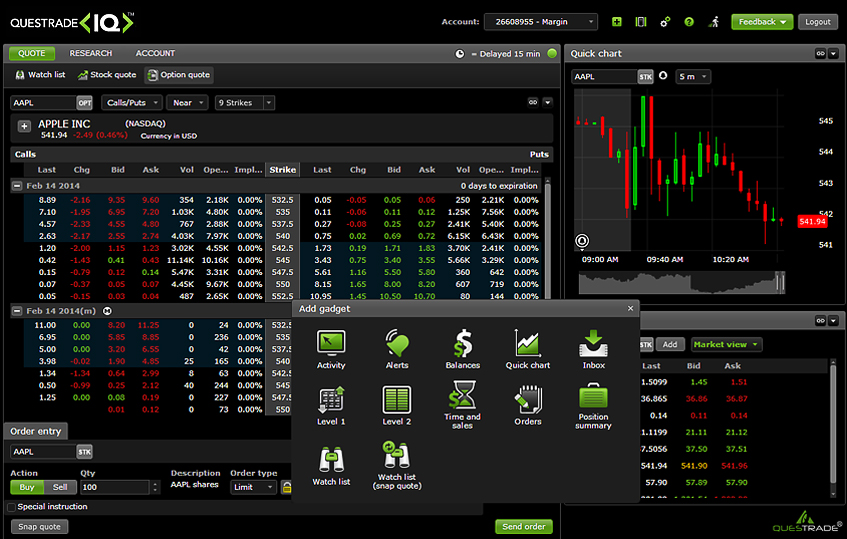Click the green add gadget plus icon in header
Viewport: 847px width, 539px height.
pyautogui.click(x=616, y=22)
